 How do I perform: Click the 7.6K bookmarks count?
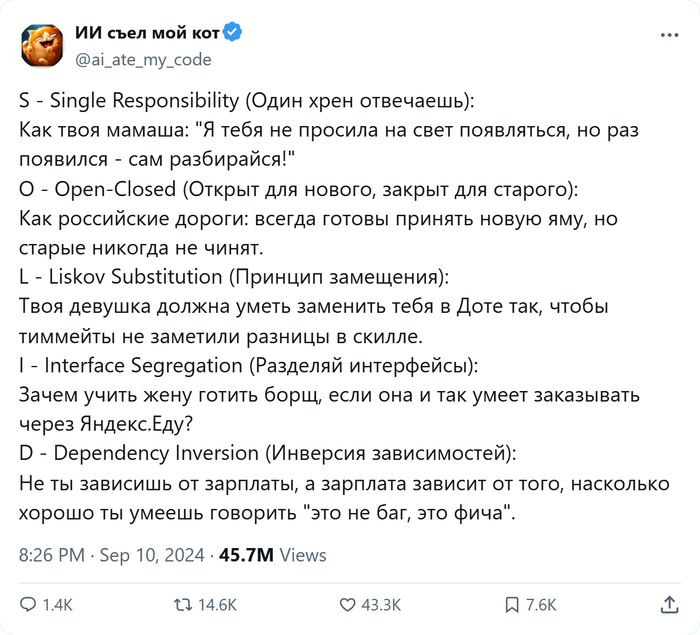[541, 605]
